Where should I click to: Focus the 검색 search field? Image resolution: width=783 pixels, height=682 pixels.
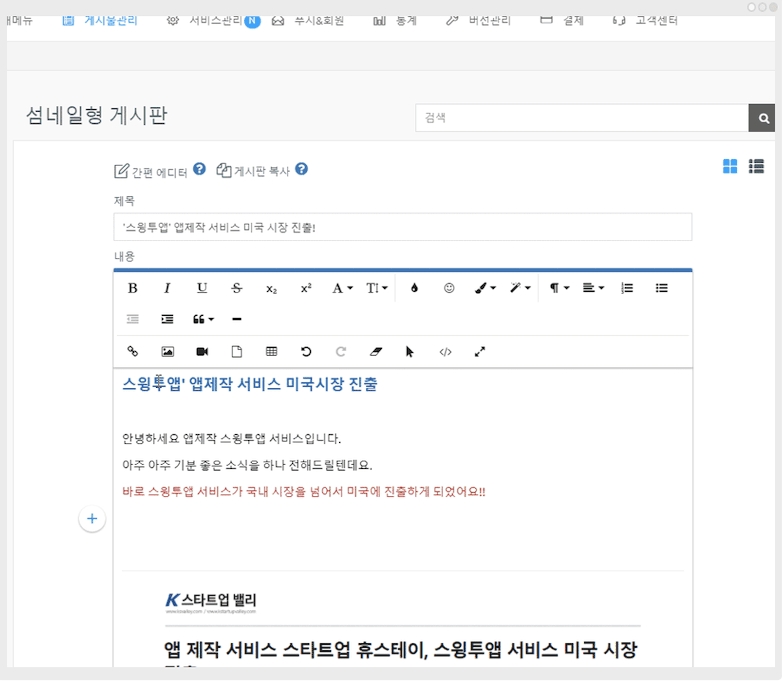pos(583,118)
